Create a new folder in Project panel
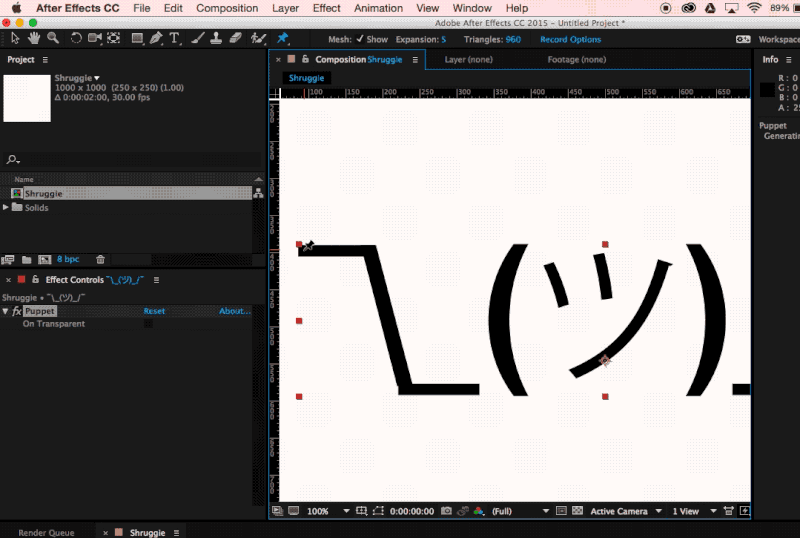800x538 pixels. 27,259
